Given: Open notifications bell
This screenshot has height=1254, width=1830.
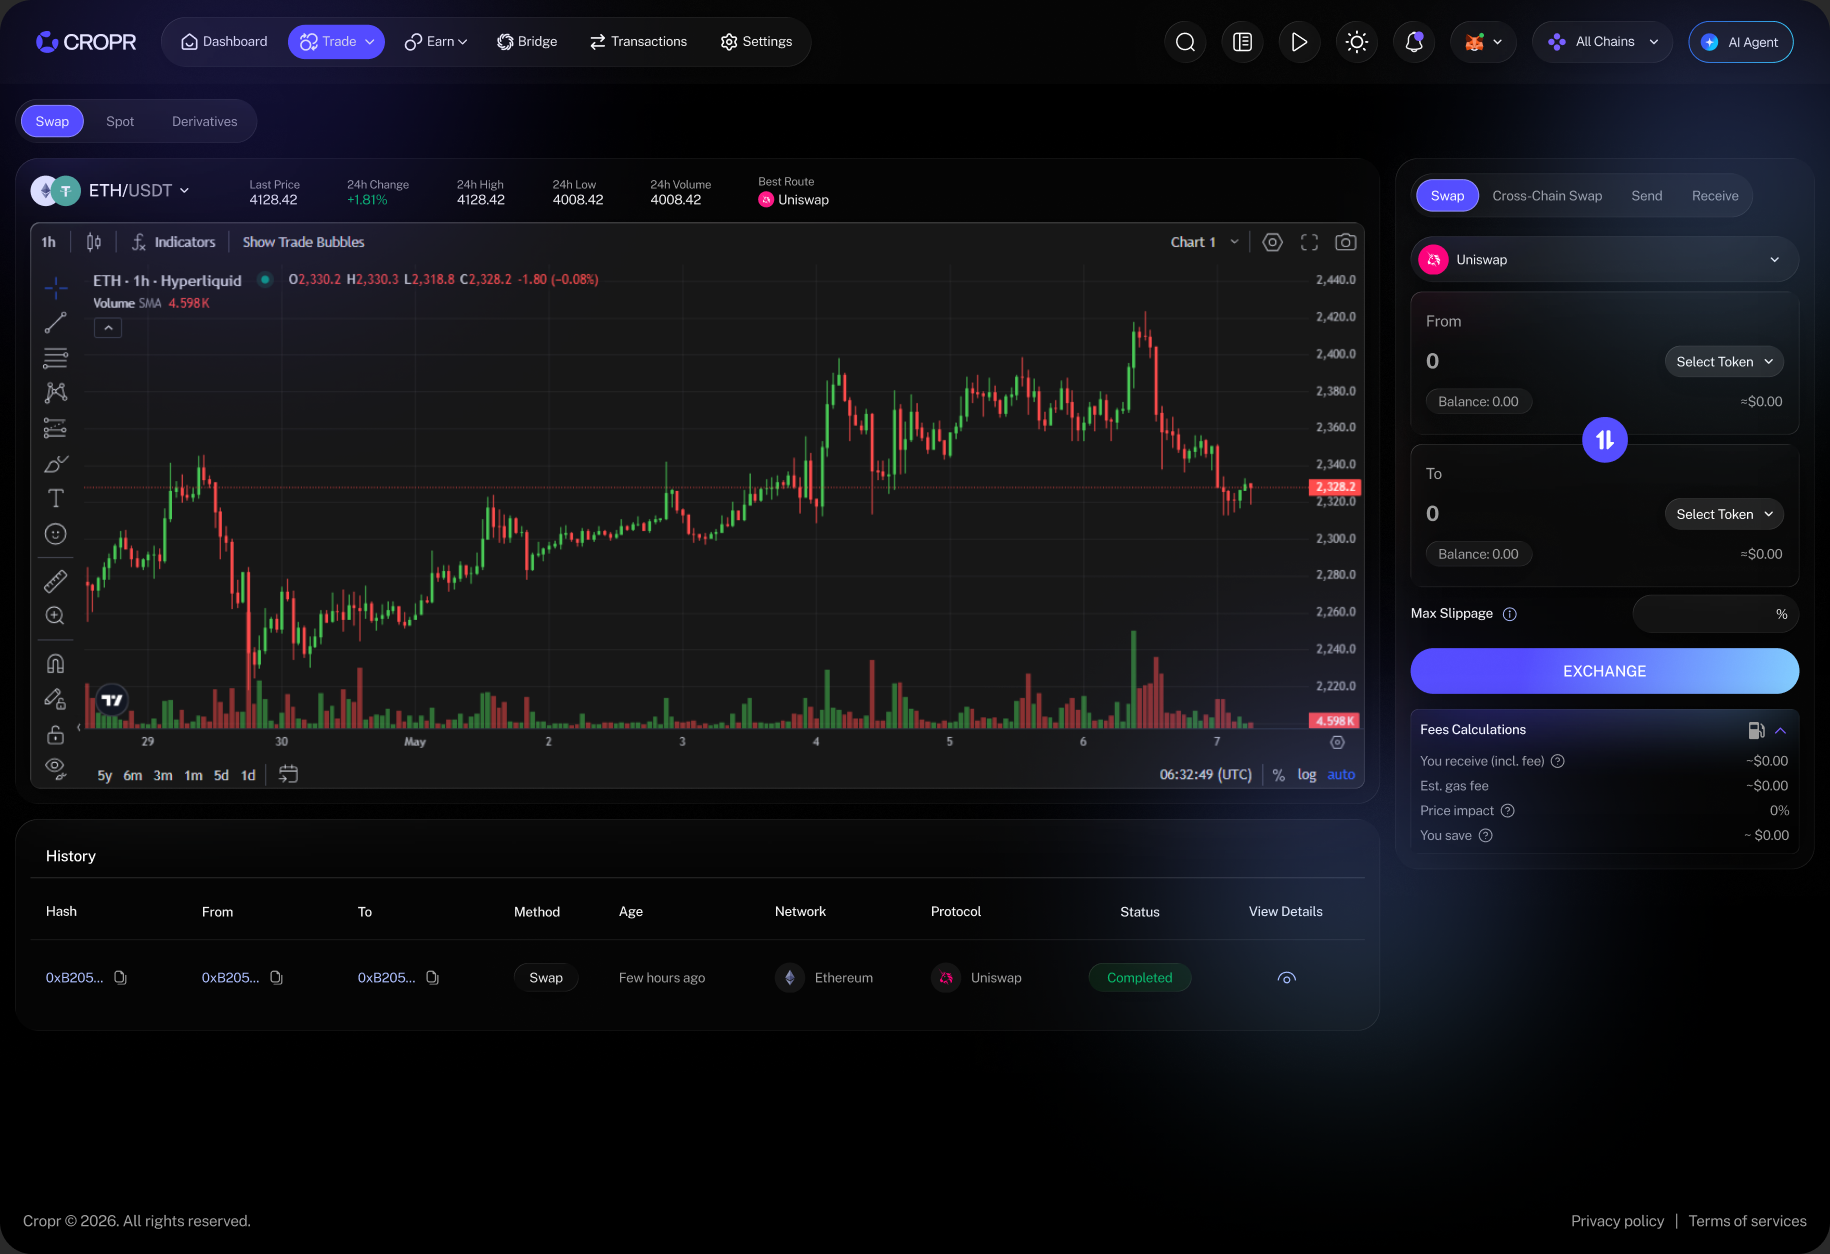Looking at the screenshot, I should coord(1414,42).
